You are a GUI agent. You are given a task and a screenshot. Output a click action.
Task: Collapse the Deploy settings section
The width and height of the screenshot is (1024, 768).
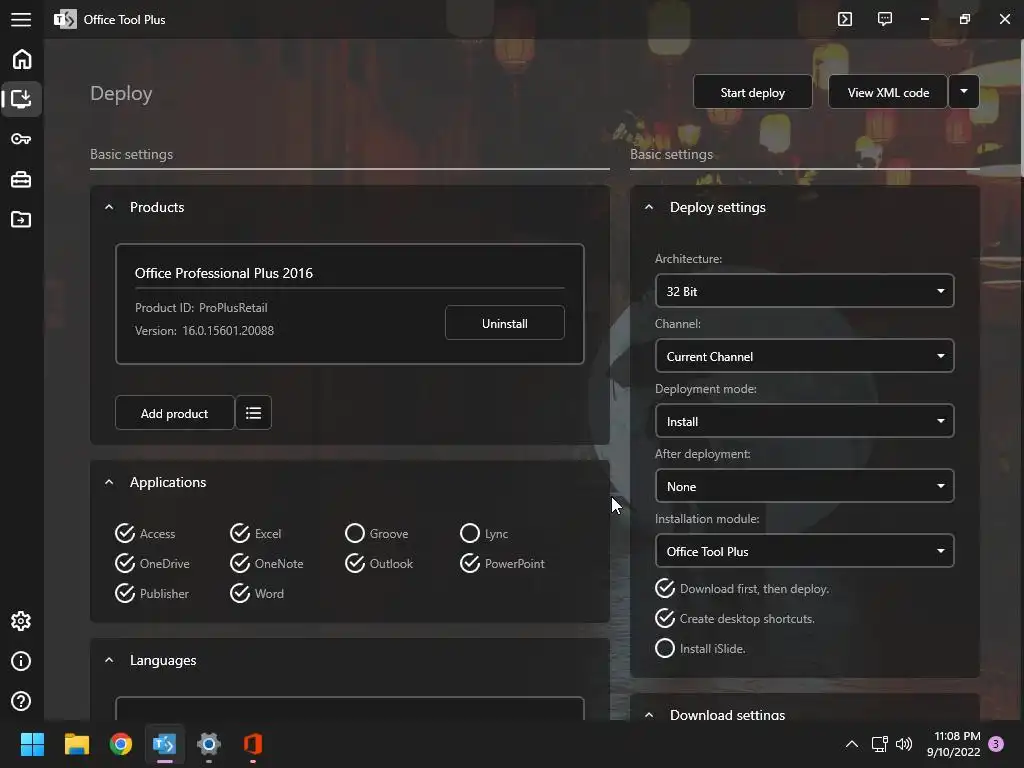coord(648,207)
